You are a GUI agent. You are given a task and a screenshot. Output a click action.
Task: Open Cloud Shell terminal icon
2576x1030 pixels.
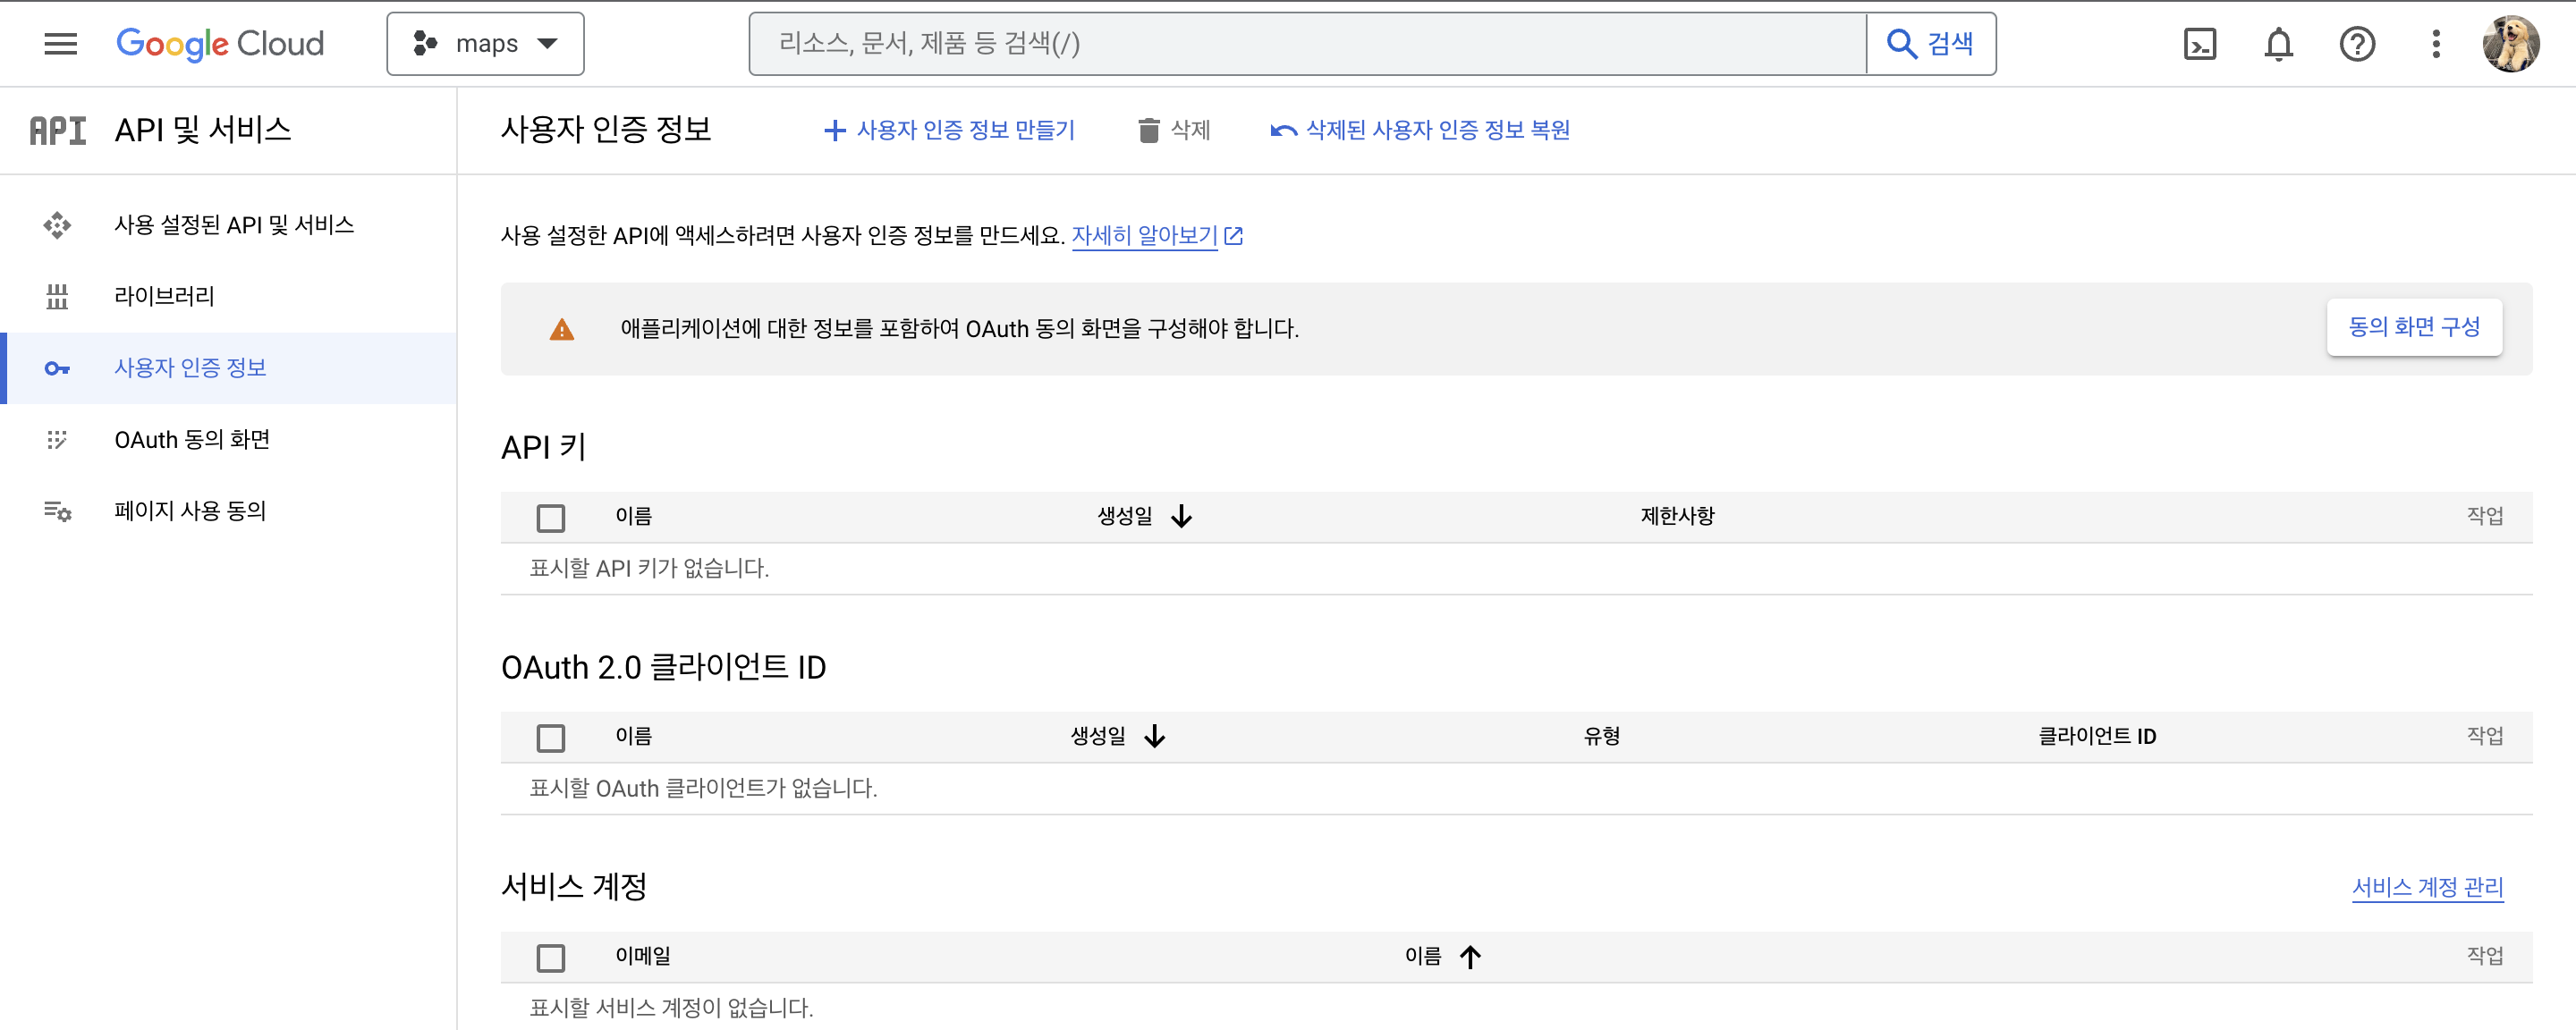click(2200, 44)
